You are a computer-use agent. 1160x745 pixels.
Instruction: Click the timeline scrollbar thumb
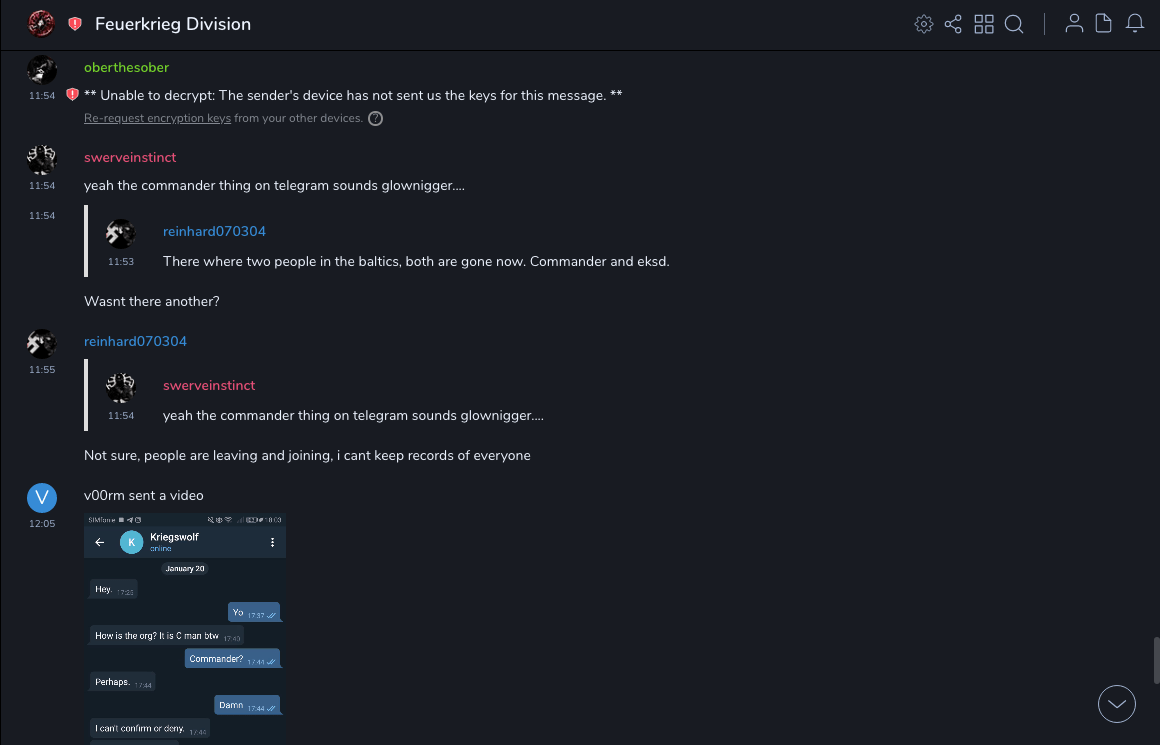tap(1155, 660)
